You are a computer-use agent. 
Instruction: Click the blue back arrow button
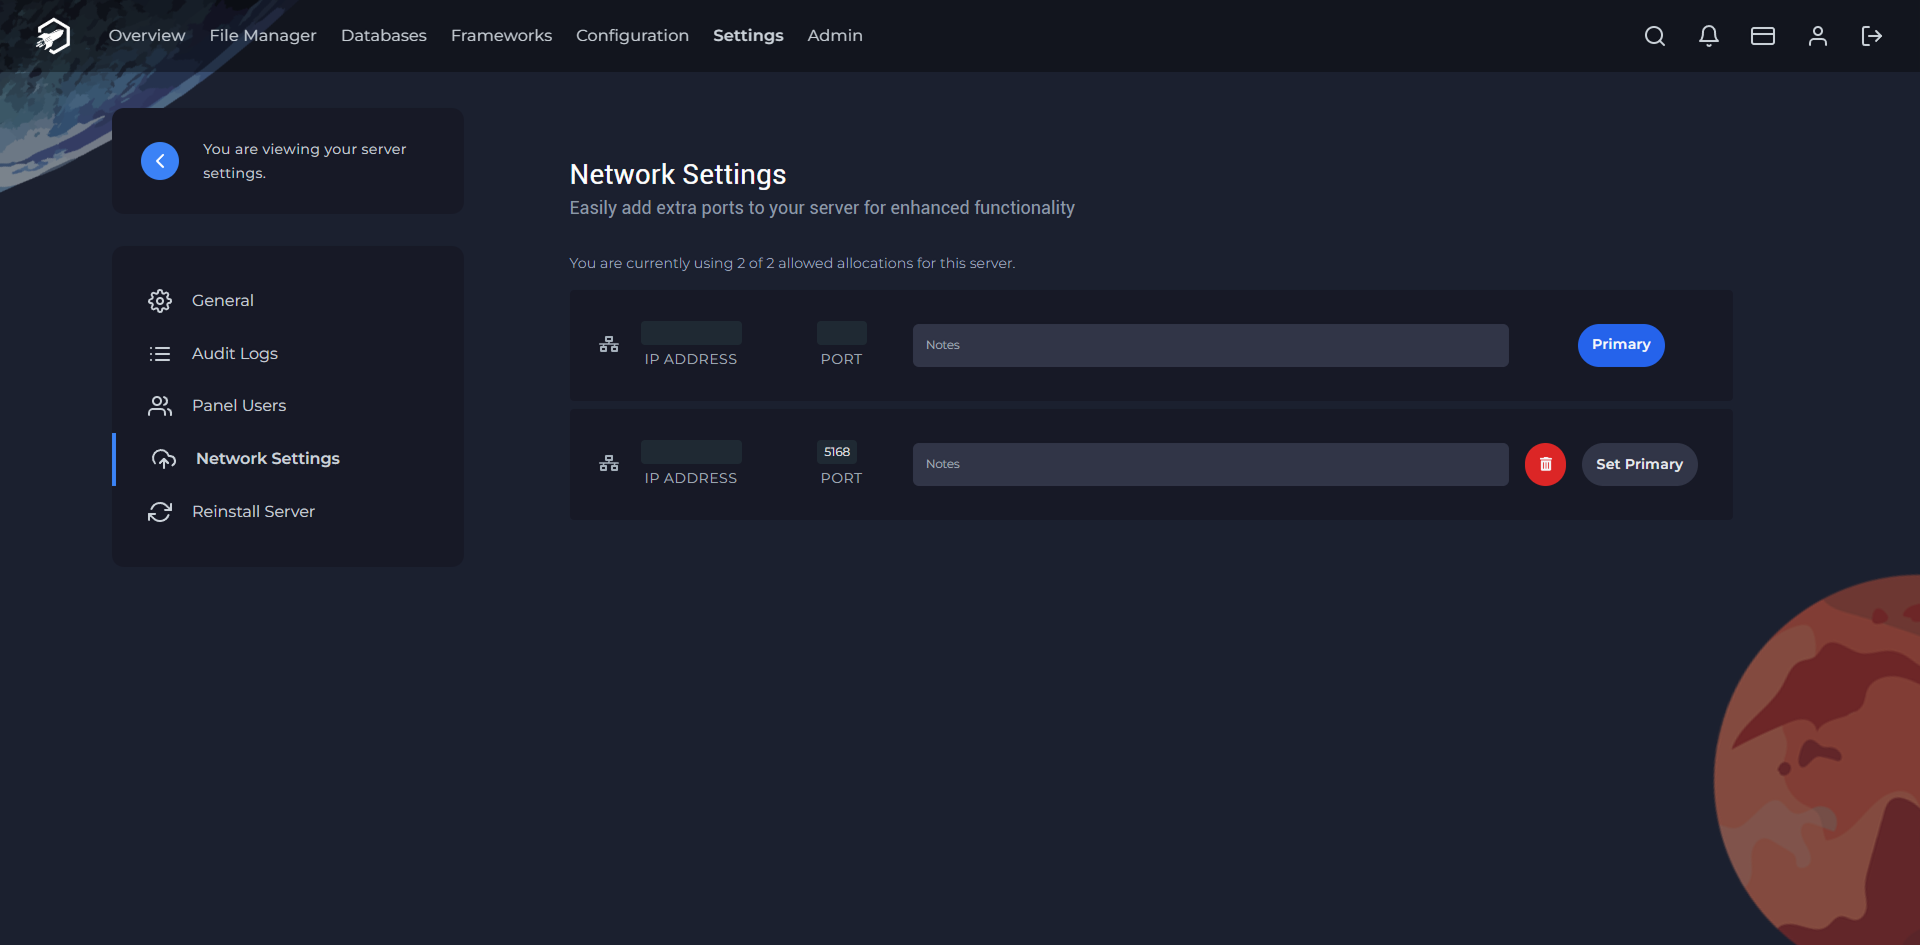[x=160, y=161]
